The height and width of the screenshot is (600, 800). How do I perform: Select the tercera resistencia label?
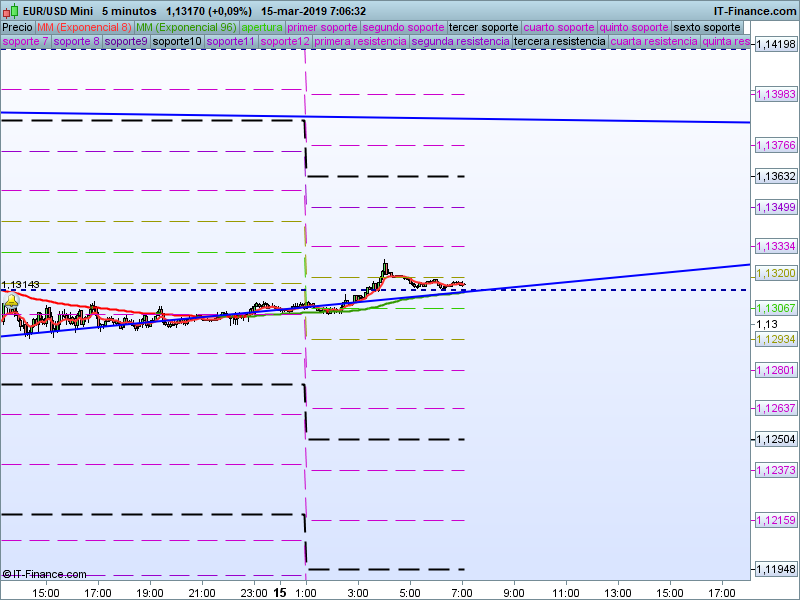(559, 42)
